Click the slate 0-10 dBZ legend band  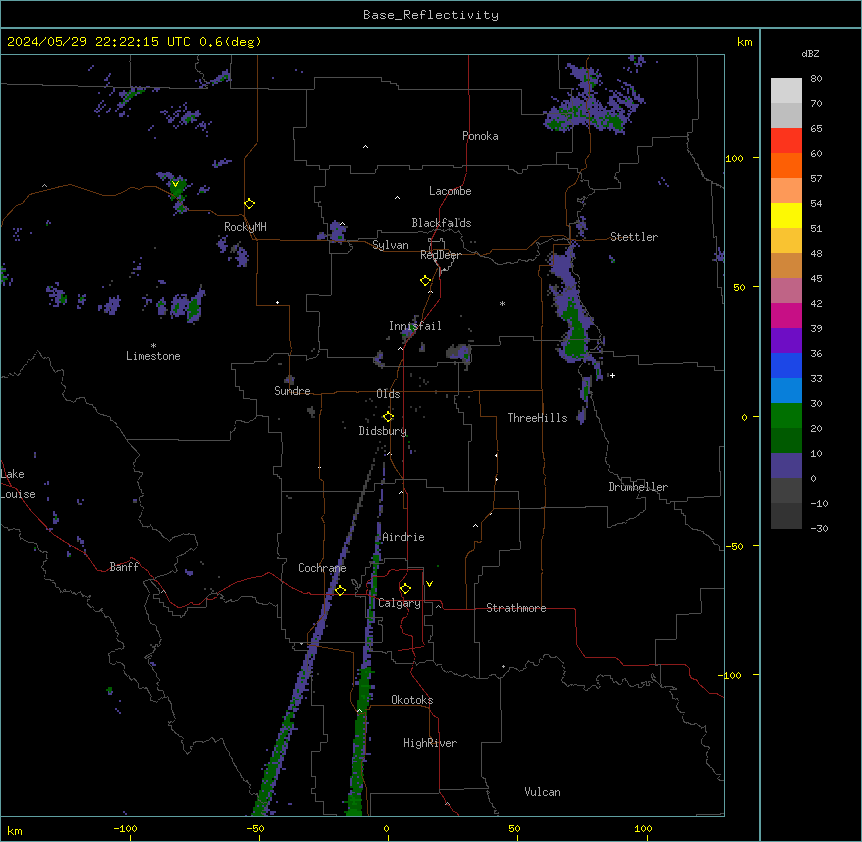click(x=786, y=466)
